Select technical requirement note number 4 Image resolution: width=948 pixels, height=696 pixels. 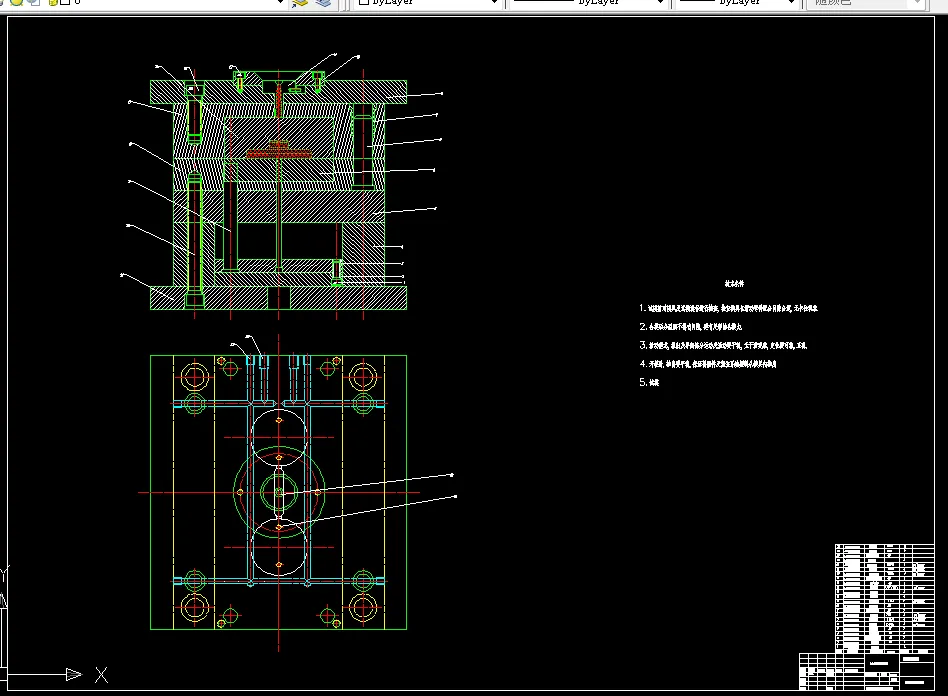[x=707, y=364]
